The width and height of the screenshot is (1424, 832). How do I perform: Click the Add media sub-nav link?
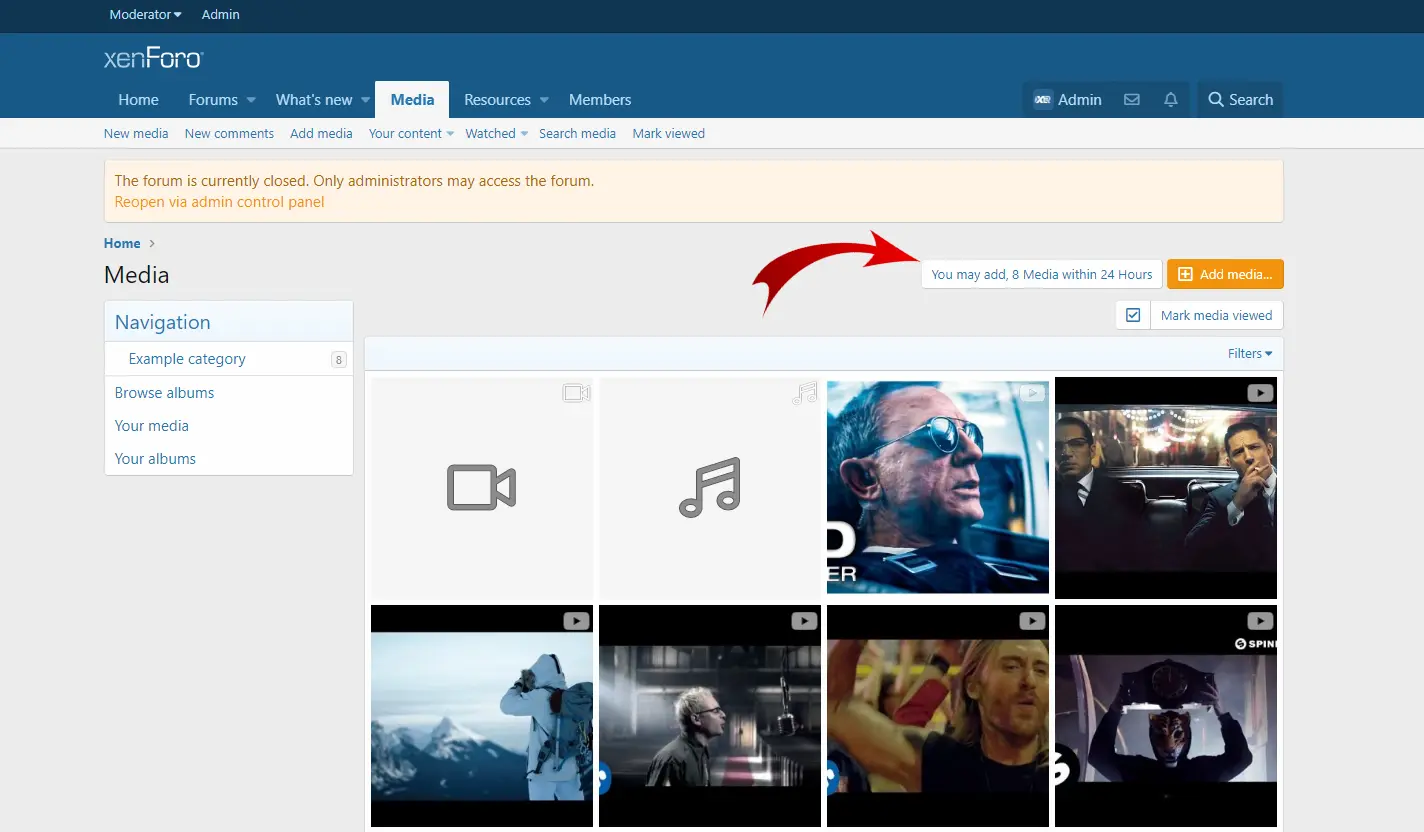pos(321,133)
